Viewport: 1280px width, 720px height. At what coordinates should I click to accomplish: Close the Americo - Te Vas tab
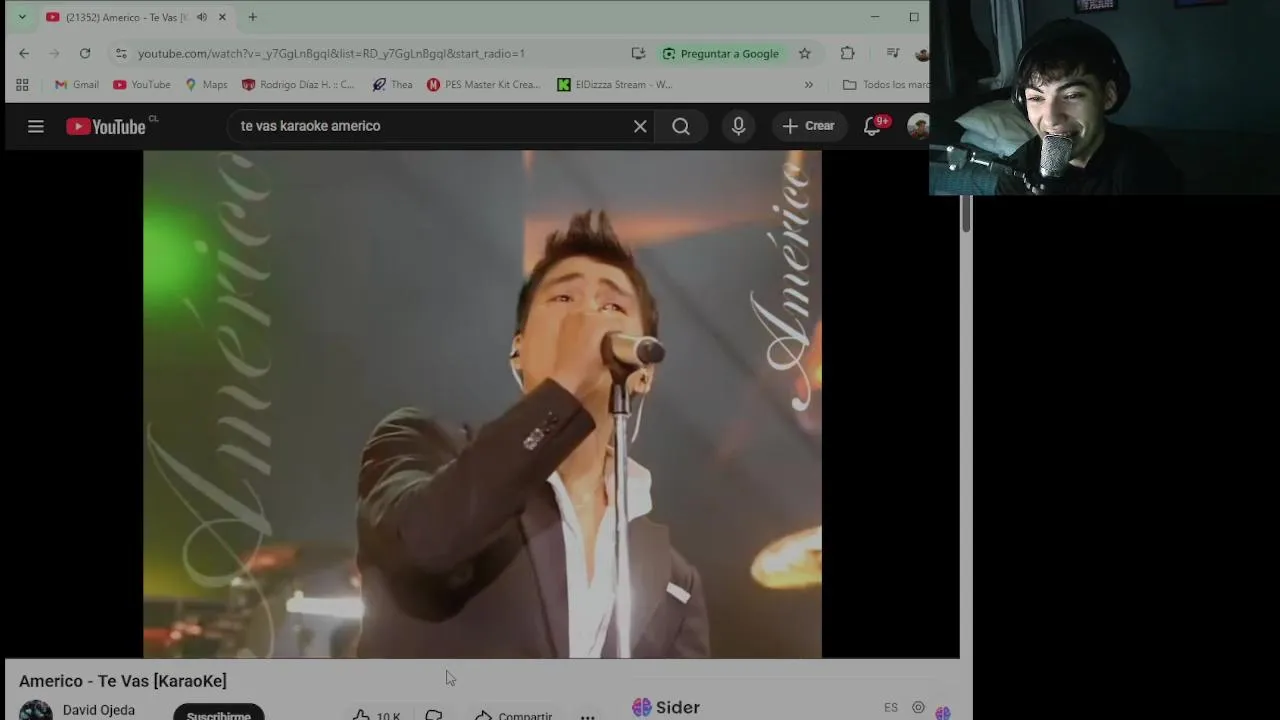[222, 17]
